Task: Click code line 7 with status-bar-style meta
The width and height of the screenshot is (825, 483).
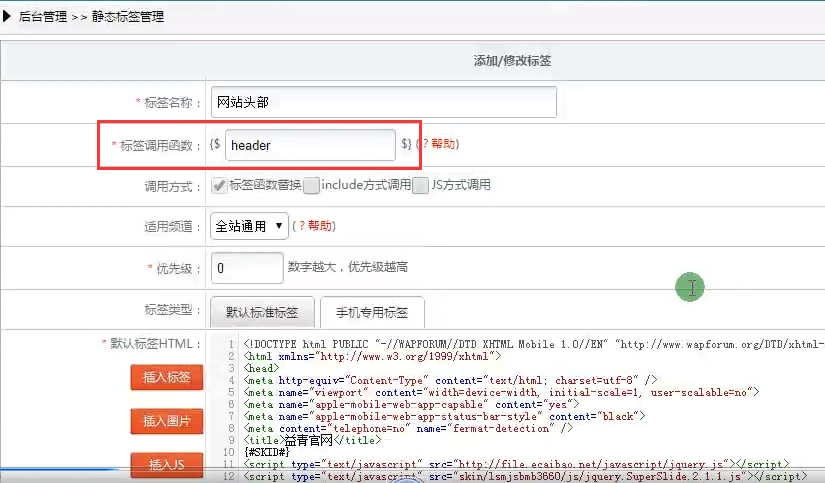Action: (444, 416)
